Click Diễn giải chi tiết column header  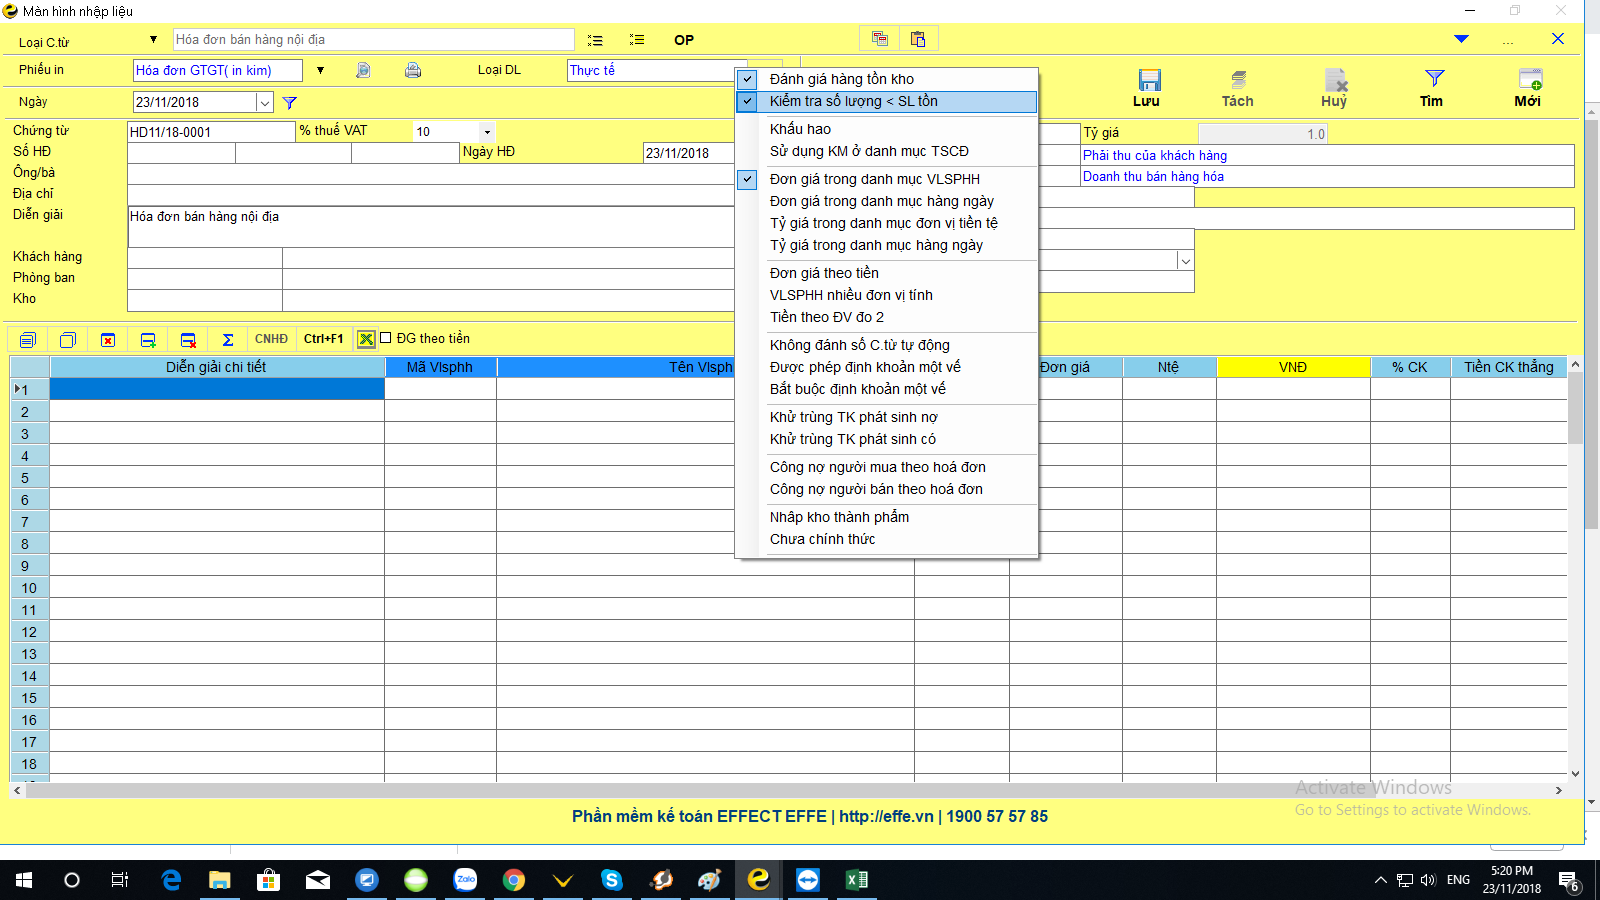click(217, 367)
